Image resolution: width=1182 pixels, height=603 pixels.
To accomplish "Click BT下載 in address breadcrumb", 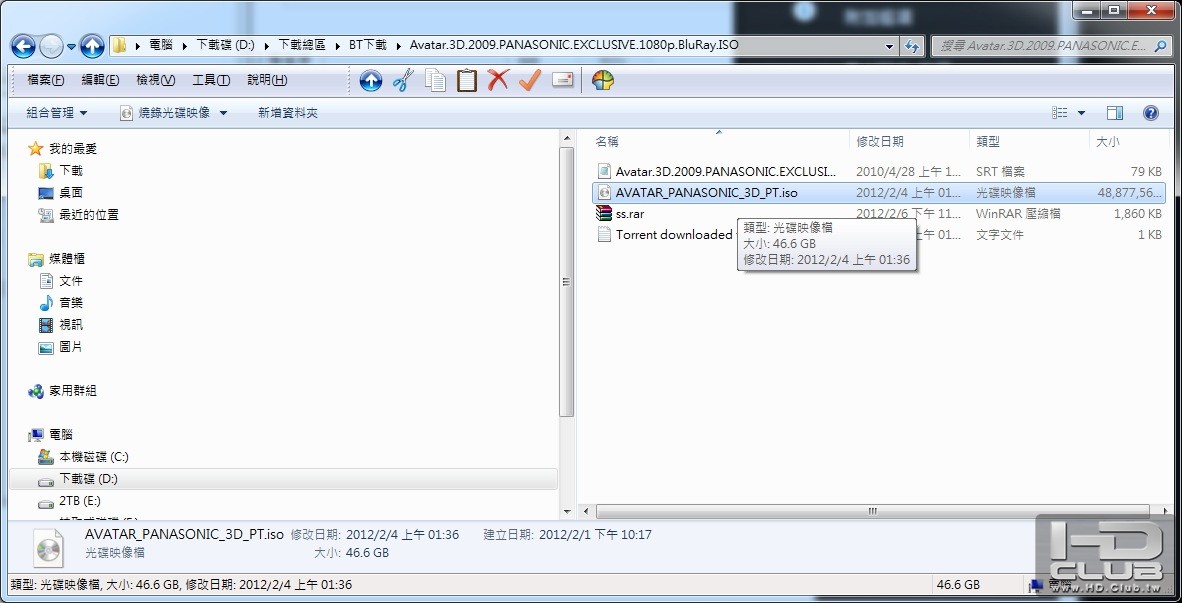I will pyautogui.click(x=367, y=45).
